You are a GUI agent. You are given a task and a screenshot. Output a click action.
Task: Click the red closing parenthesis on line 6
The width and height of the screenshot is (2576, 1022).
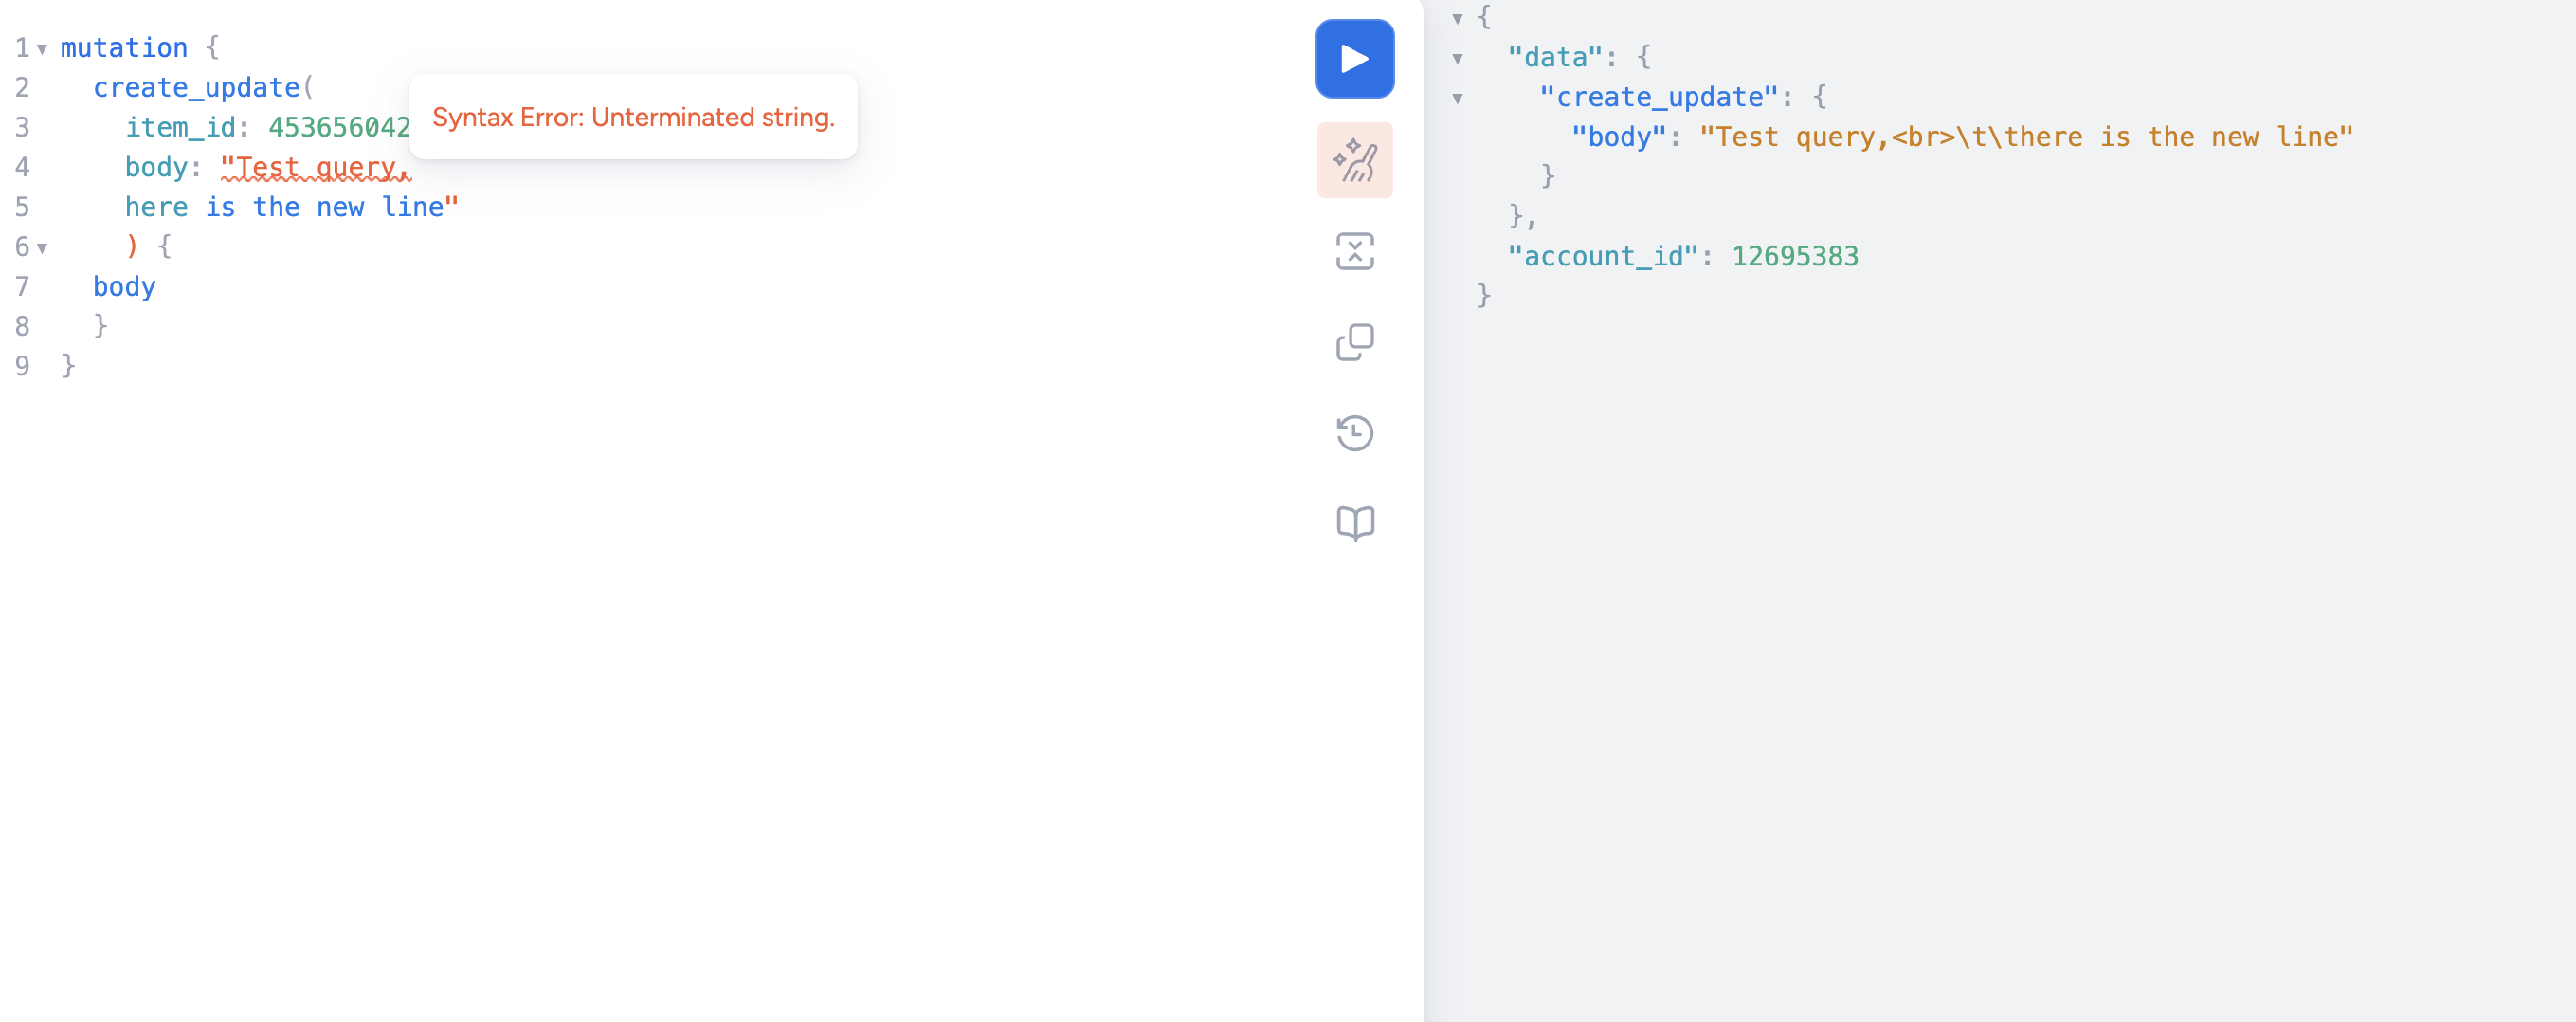click(131, 246)
